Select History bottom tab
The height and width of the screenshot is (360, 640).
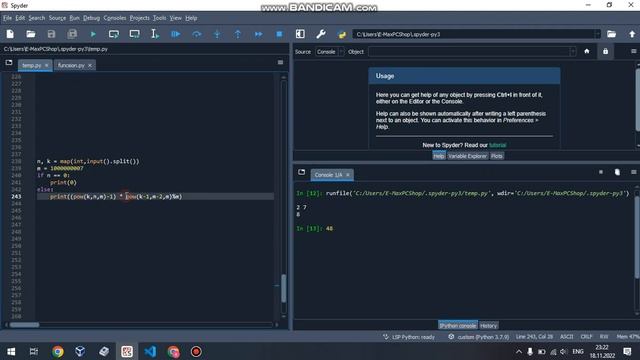tap(489, 325)
